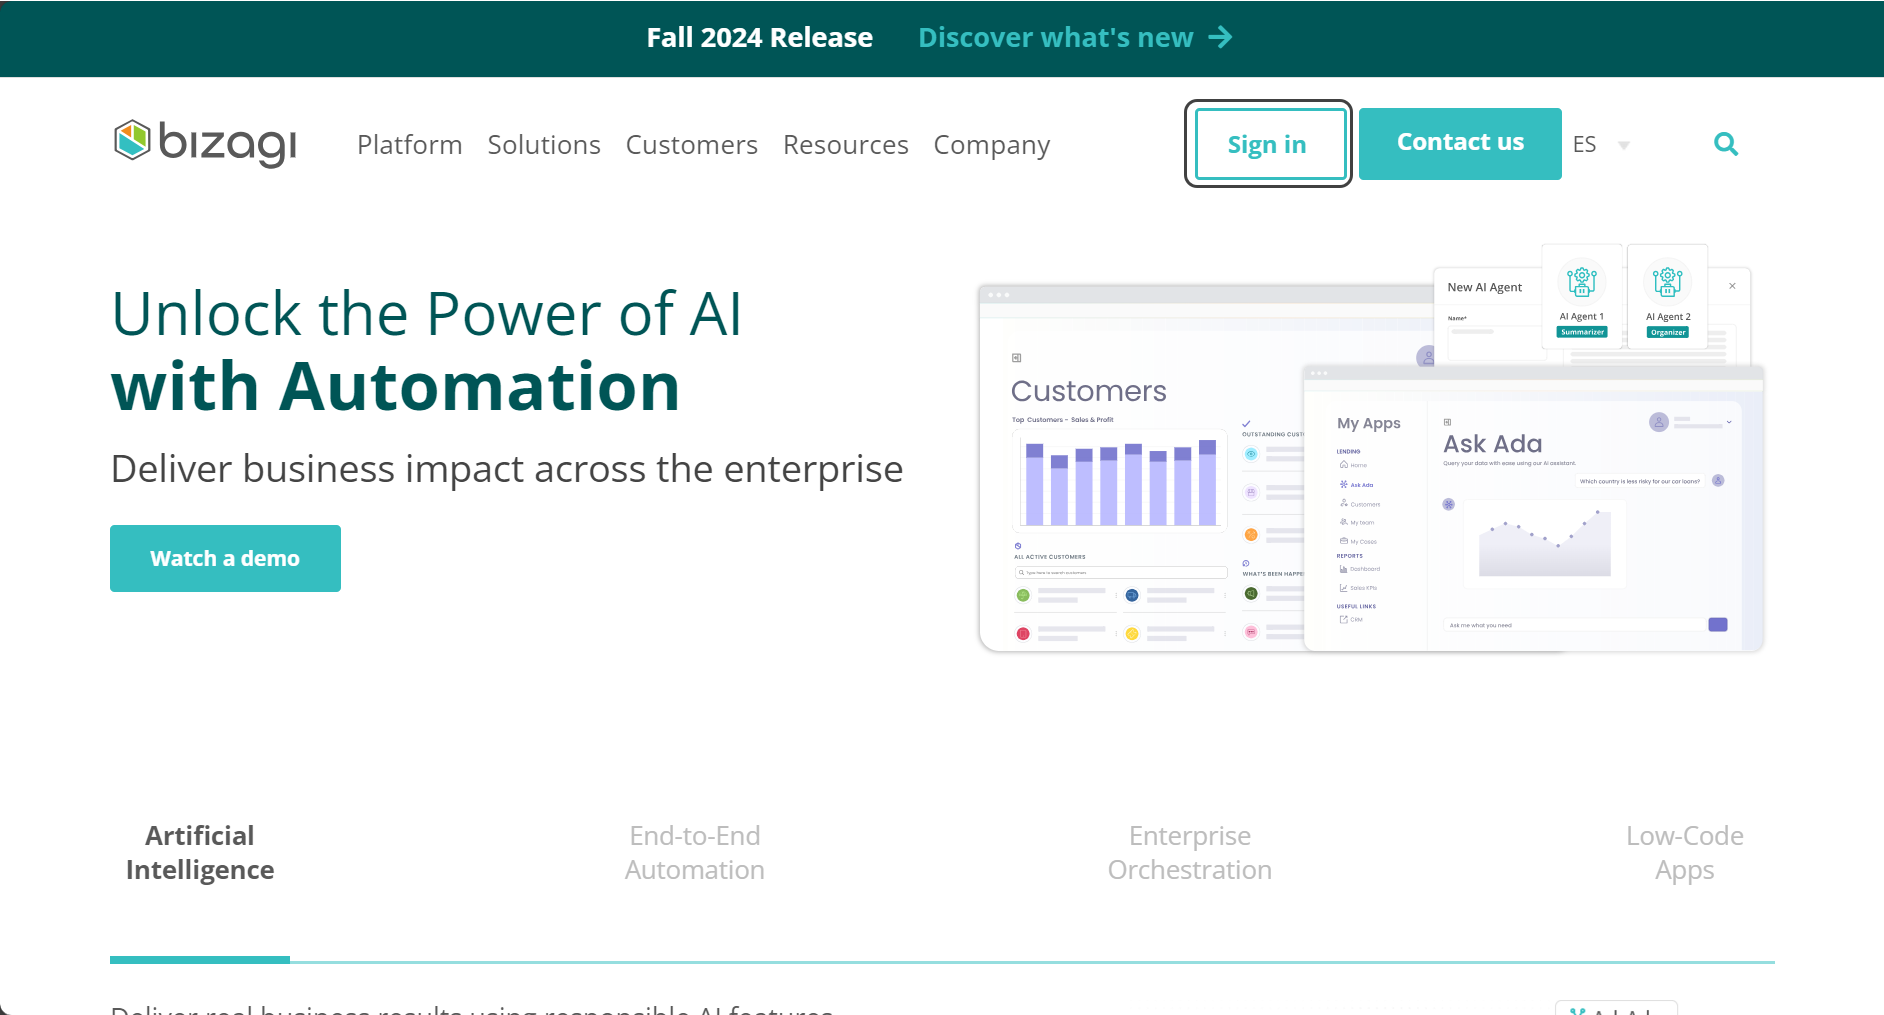Switch to the End-to-End Automation tab

695,853
